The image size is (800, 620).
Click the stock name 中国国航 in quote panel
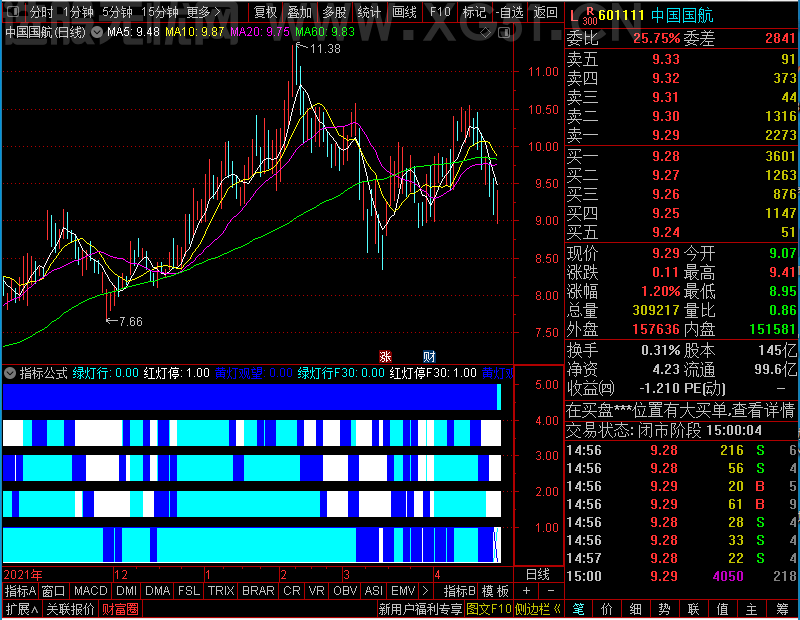tap(682, 15)
